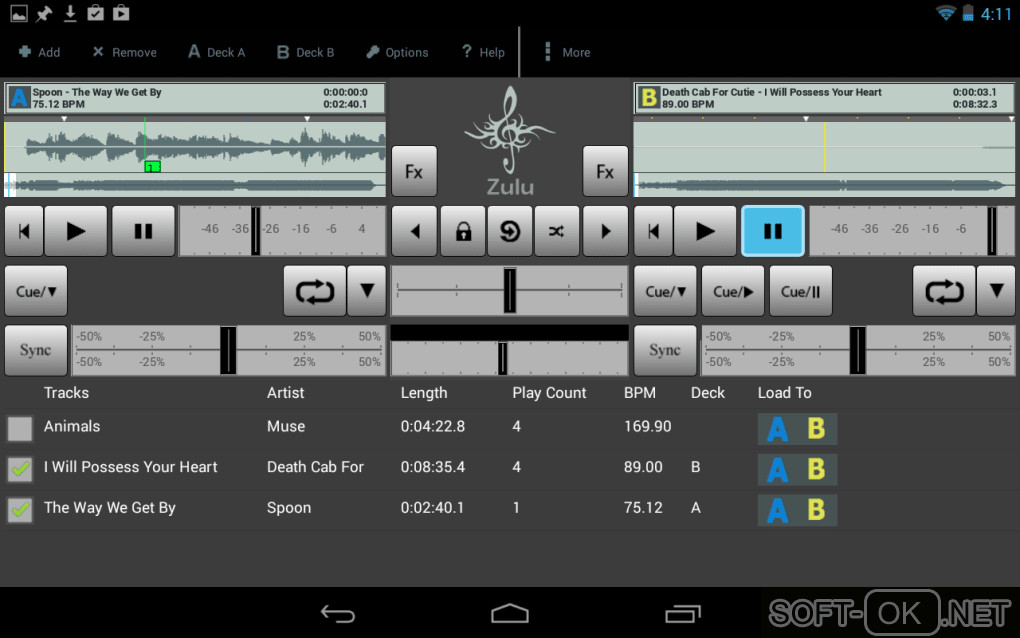
Task: Toggle Deck A loop button
Action: coord(315,291)
